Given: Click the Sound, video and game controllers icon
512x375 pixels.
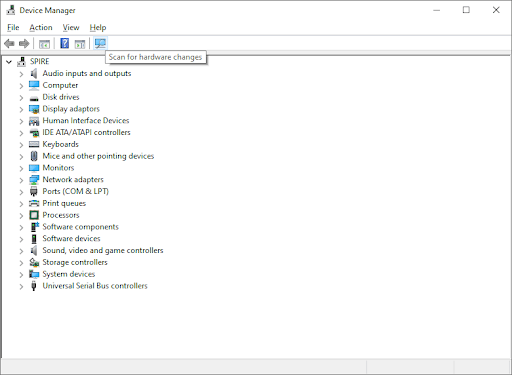Looking at the screenshot, I should click(34, 250).
